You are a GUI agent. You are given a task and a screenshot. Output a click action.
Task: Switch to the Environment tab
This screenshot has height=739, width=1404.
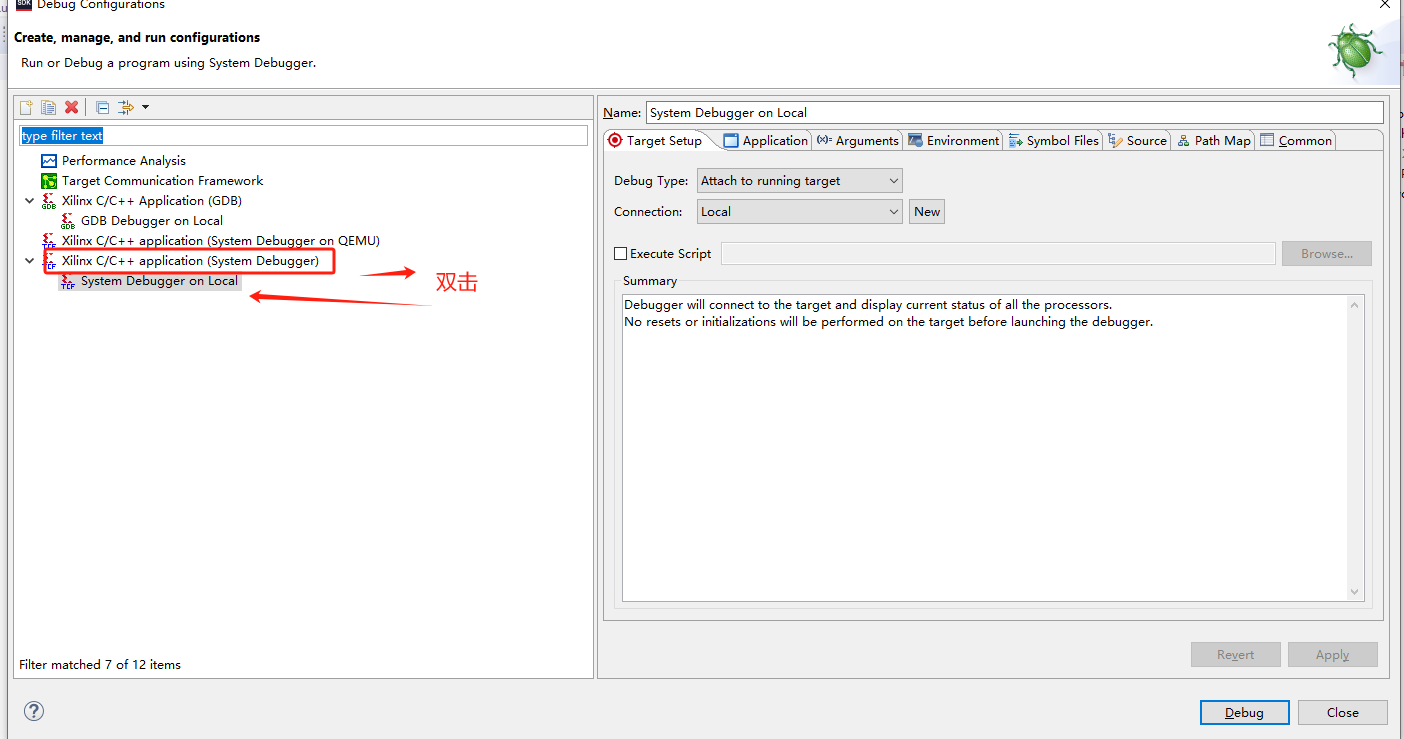[954, 141]
